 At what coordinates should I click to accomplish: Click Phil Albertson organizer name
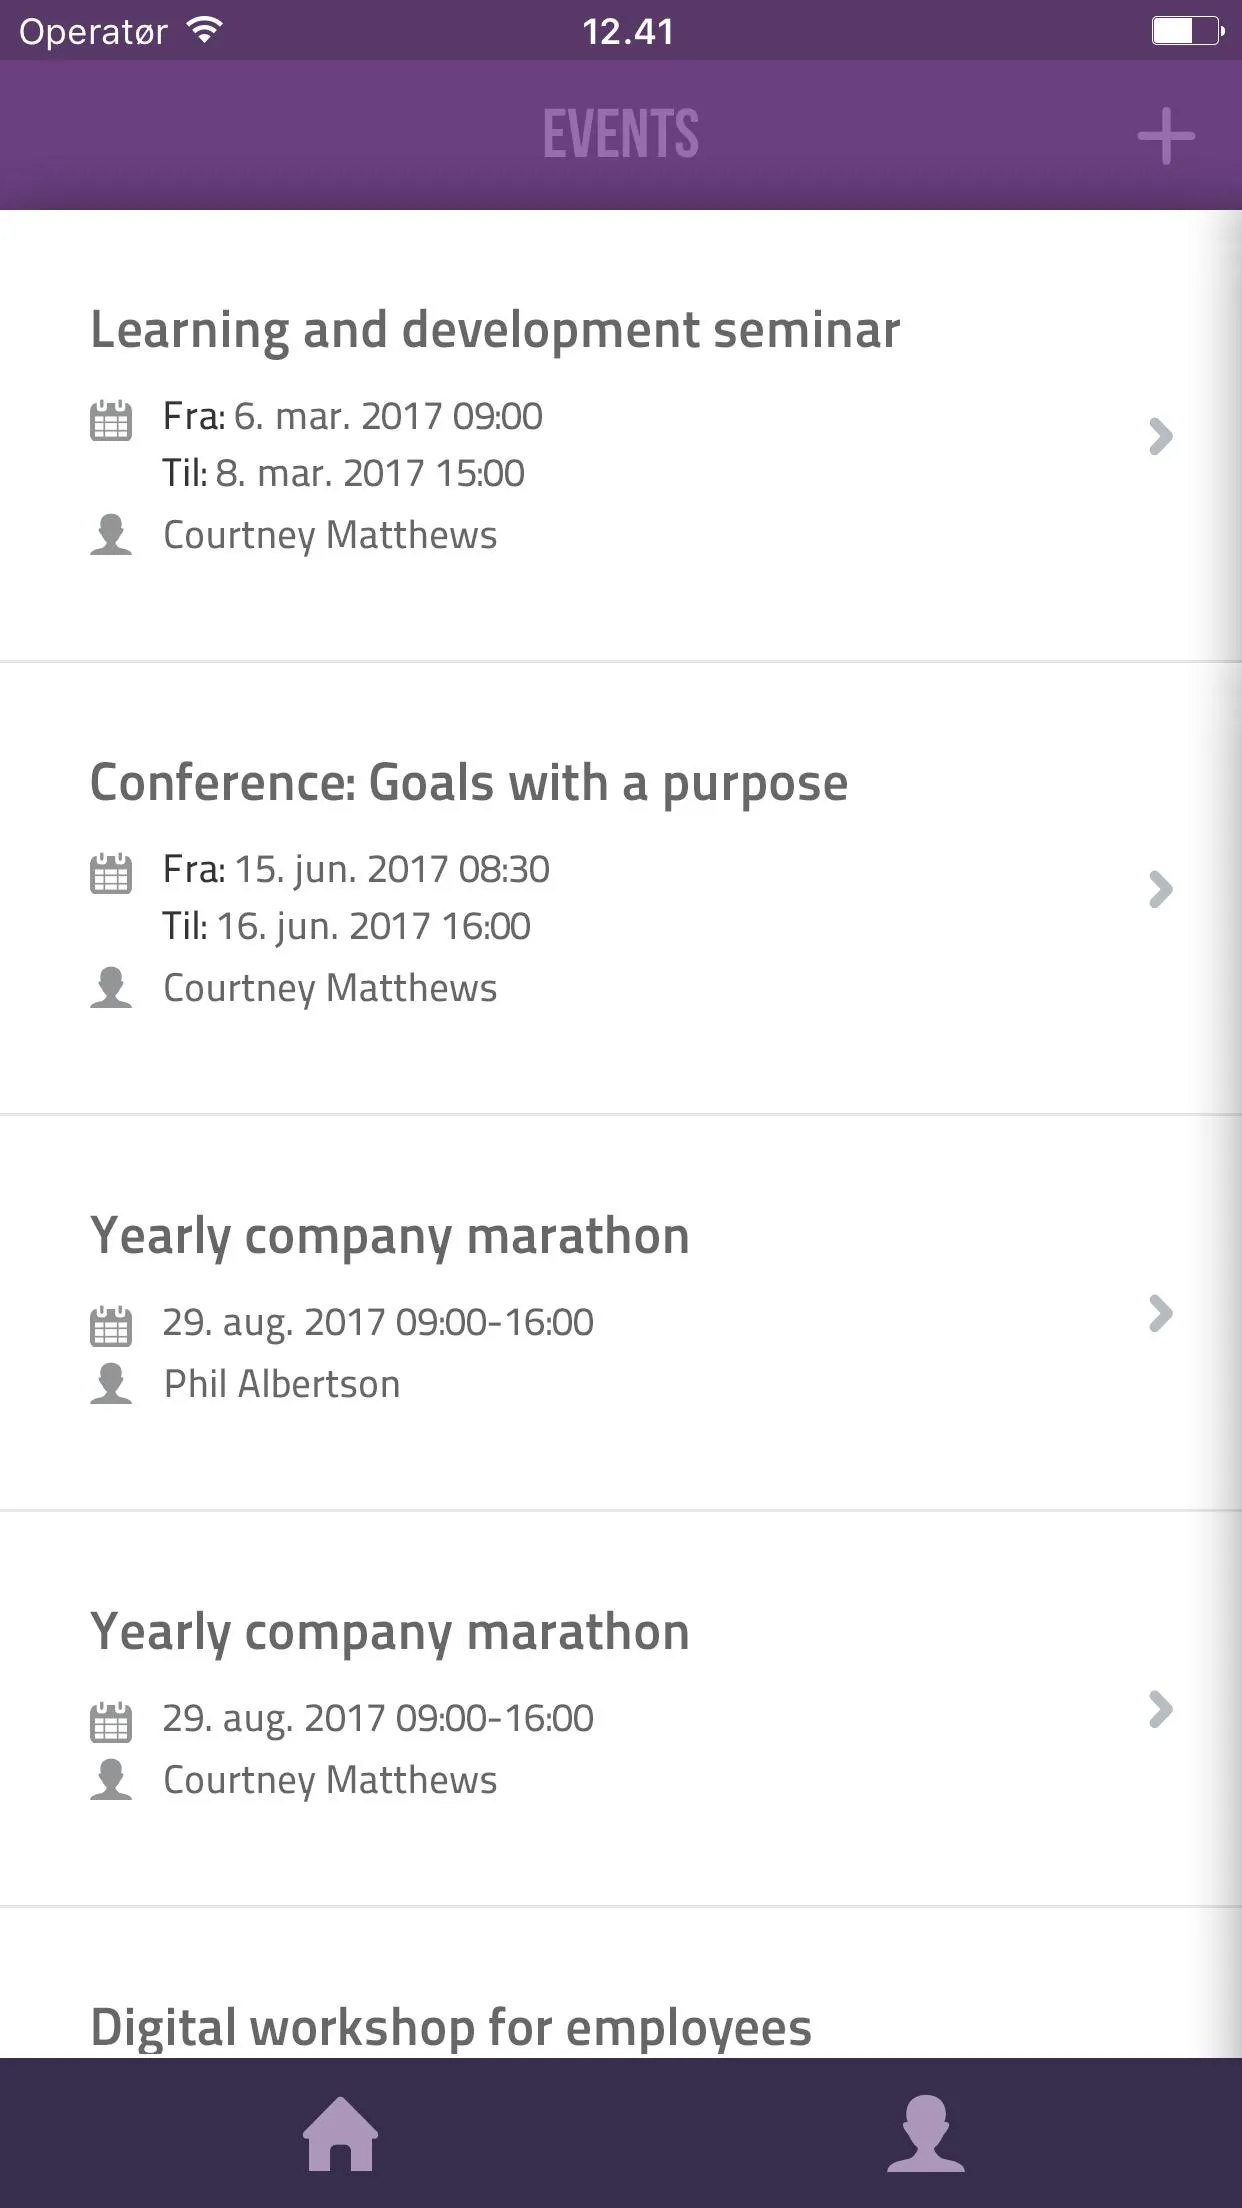click(x=282, y=1384)
